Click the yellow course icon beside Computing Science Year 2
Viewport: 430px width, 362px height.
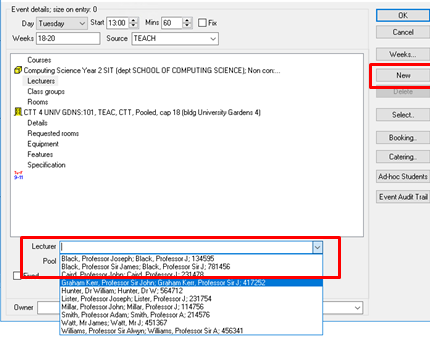tap(18, 70)
